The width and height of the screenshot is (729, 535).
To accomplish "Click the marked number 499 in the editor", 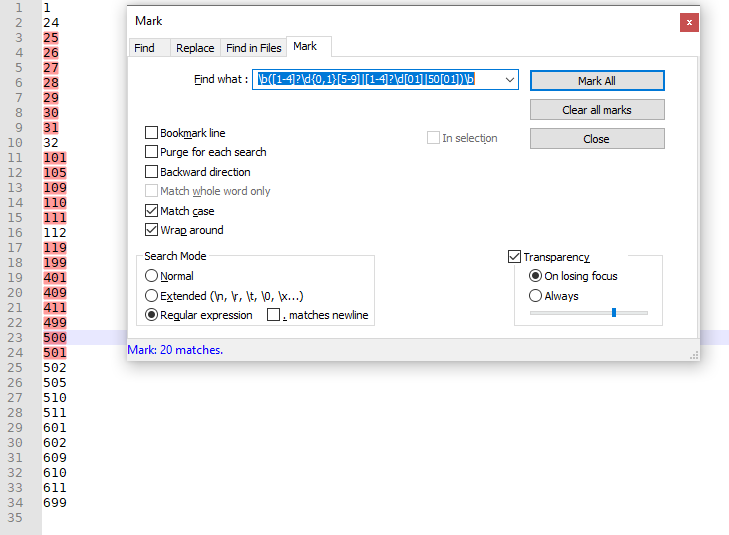I will click(x=55, y=323).
